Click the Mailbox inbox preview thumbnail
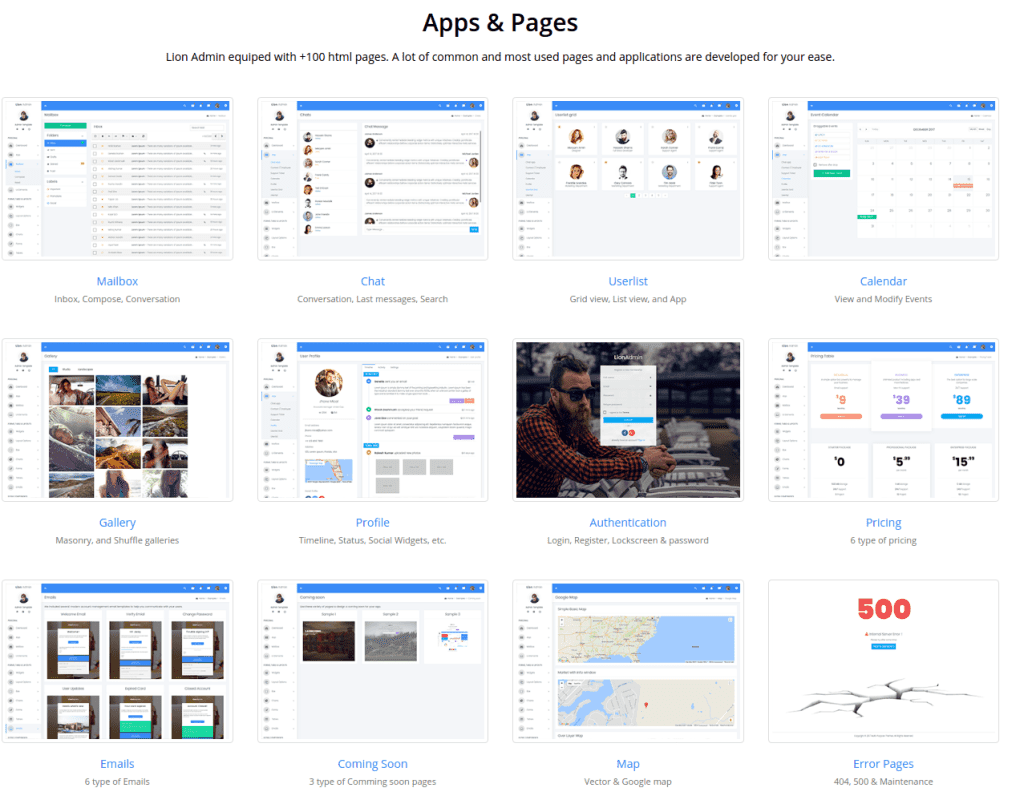The width and height of the screenshot is (1024, 808). 117,179
